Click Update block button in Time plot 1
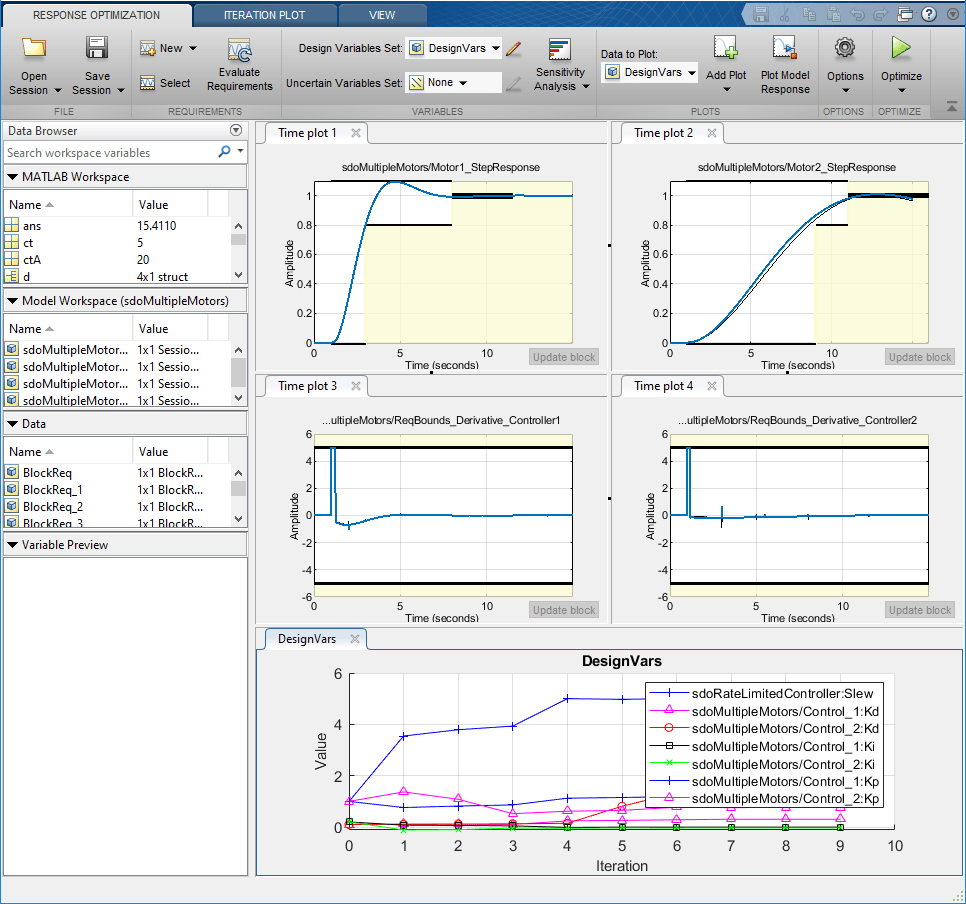This screenshot has height=904, width=966. [564, 357]
